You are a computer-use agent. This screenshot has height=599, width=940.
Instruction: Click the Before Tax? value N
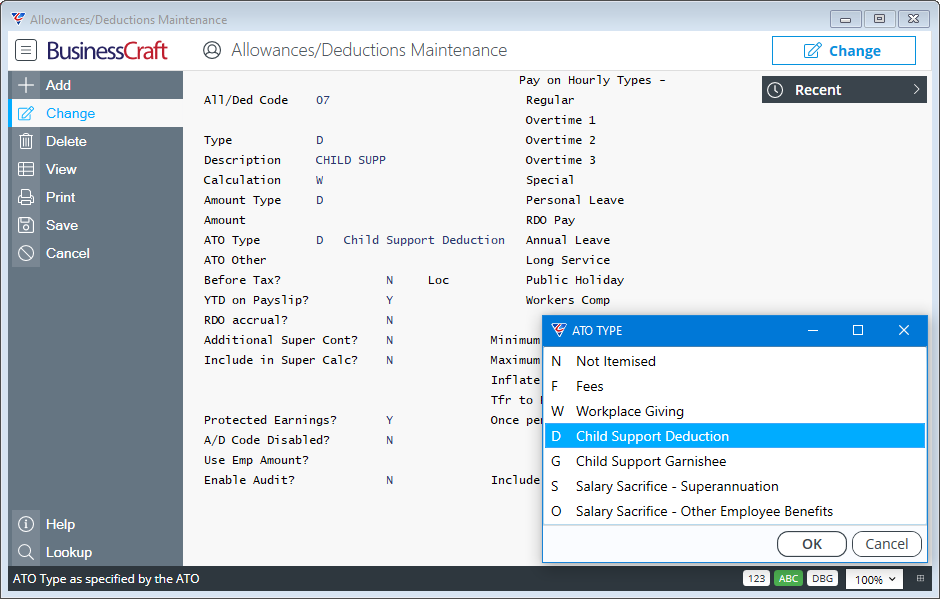tap(390, 280)
